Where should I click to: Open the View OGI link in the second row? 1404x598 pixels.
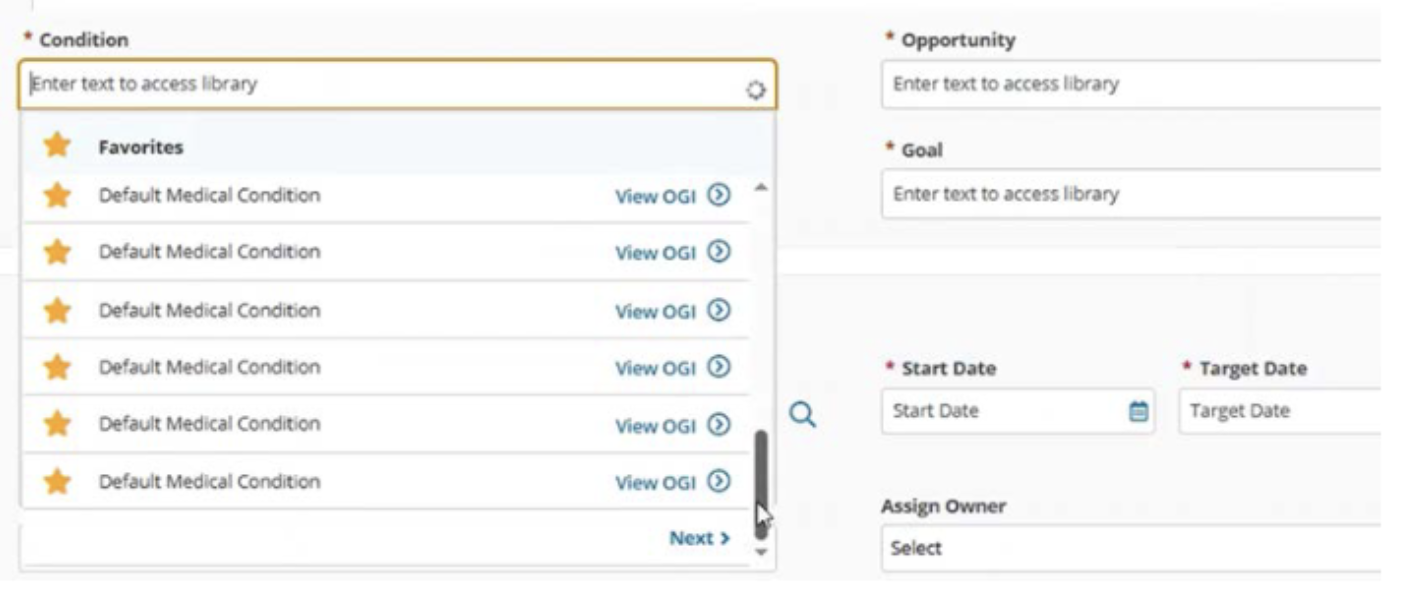[655, 253]
